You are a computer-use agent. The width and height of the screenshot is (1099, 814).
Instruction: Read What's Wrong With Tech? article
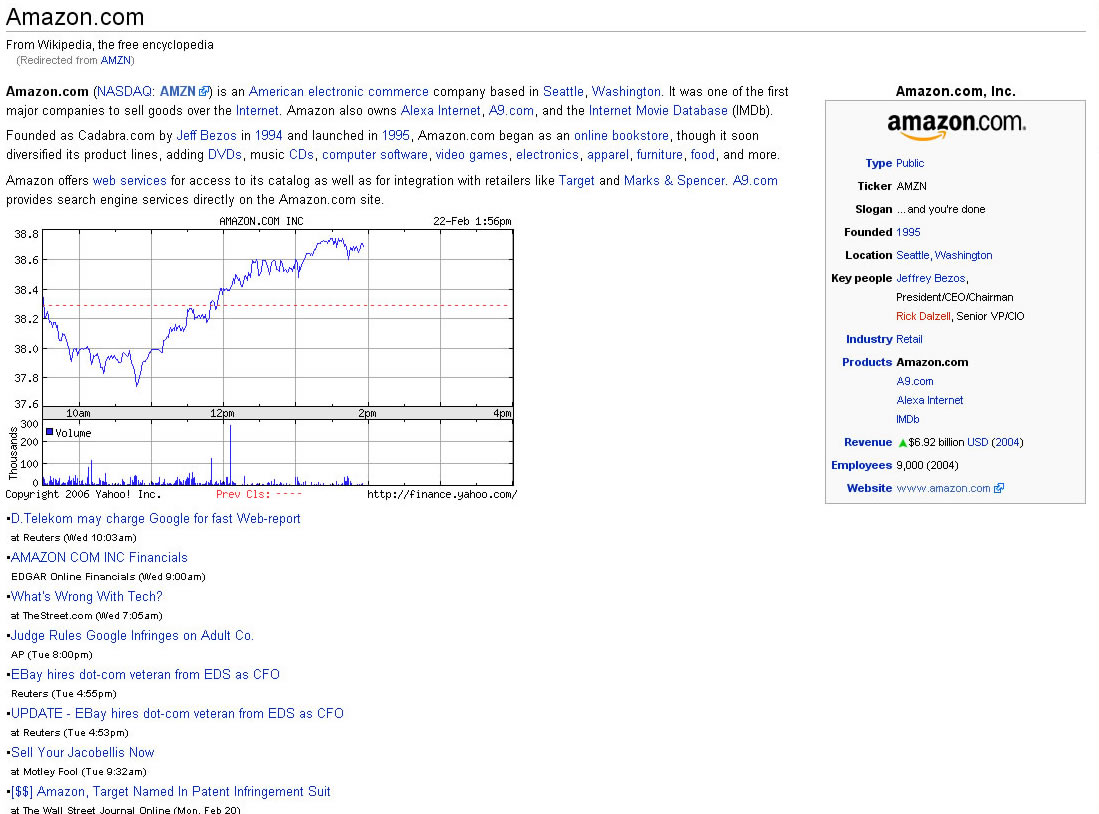click(87, 597)
